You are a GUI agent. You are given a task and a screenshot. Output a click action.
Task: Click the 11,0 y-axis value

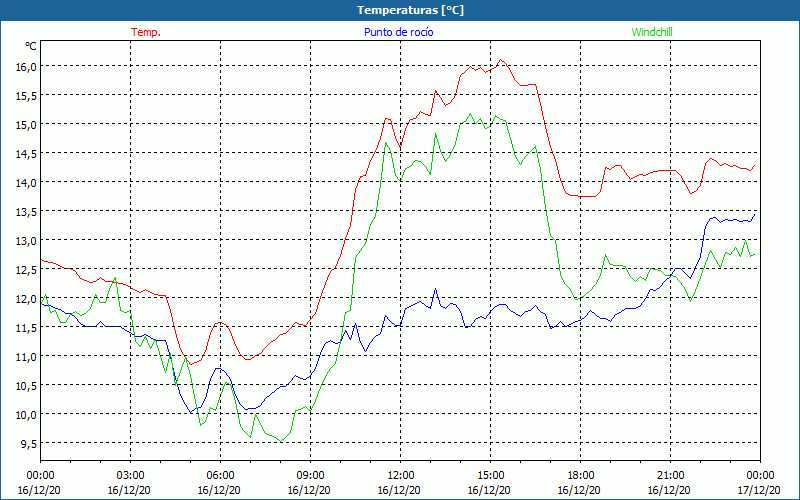26,357
